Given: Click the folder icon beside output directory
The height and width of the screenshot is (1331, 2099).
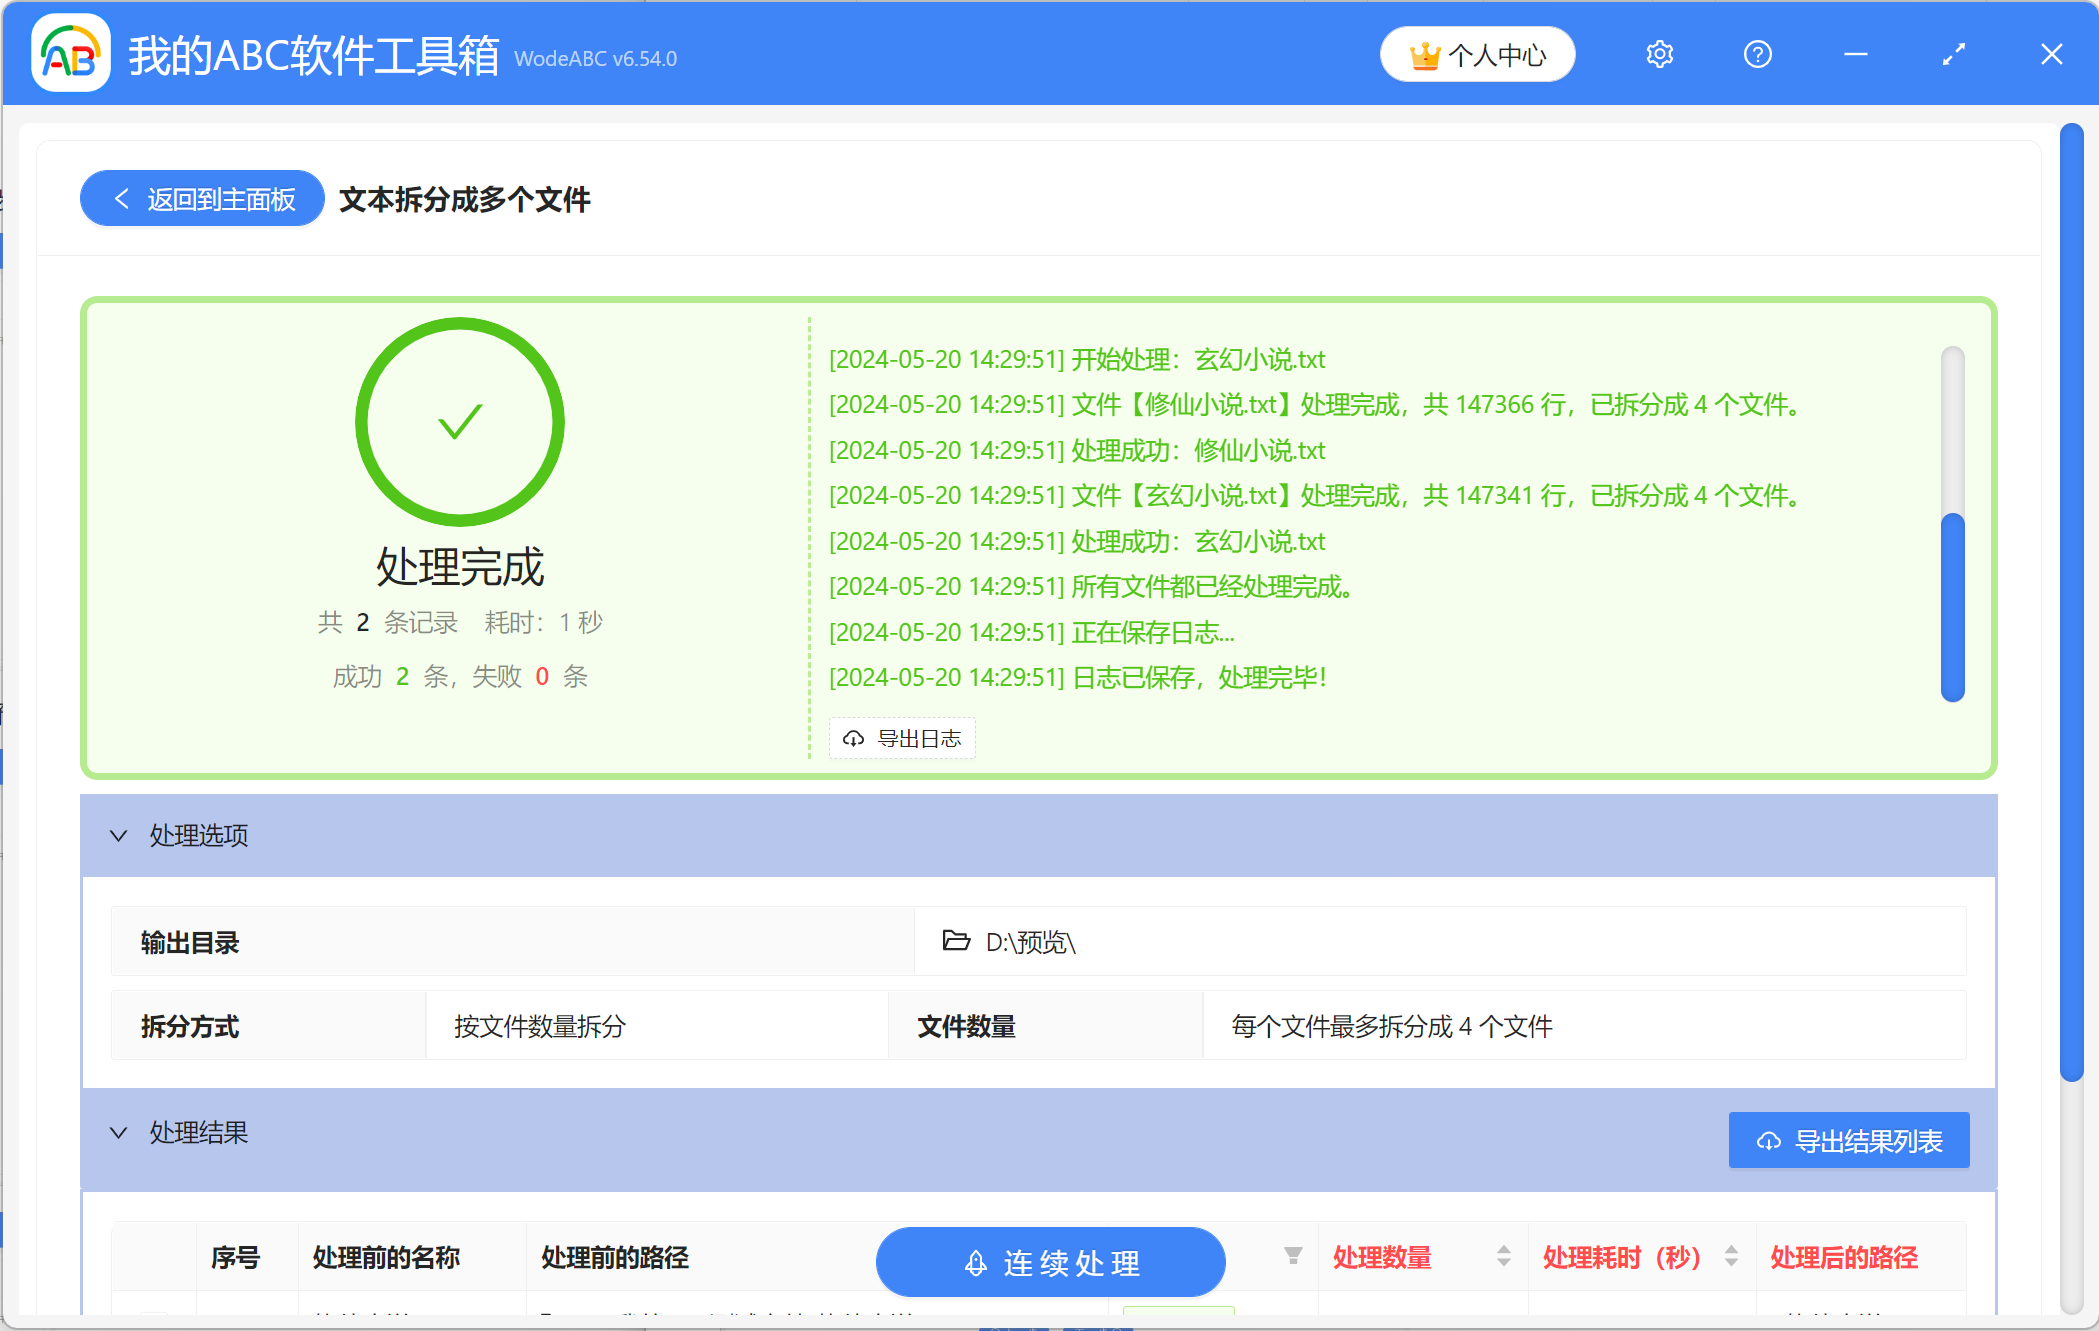Looking at the screenshot, I should (x=956, y=941).
